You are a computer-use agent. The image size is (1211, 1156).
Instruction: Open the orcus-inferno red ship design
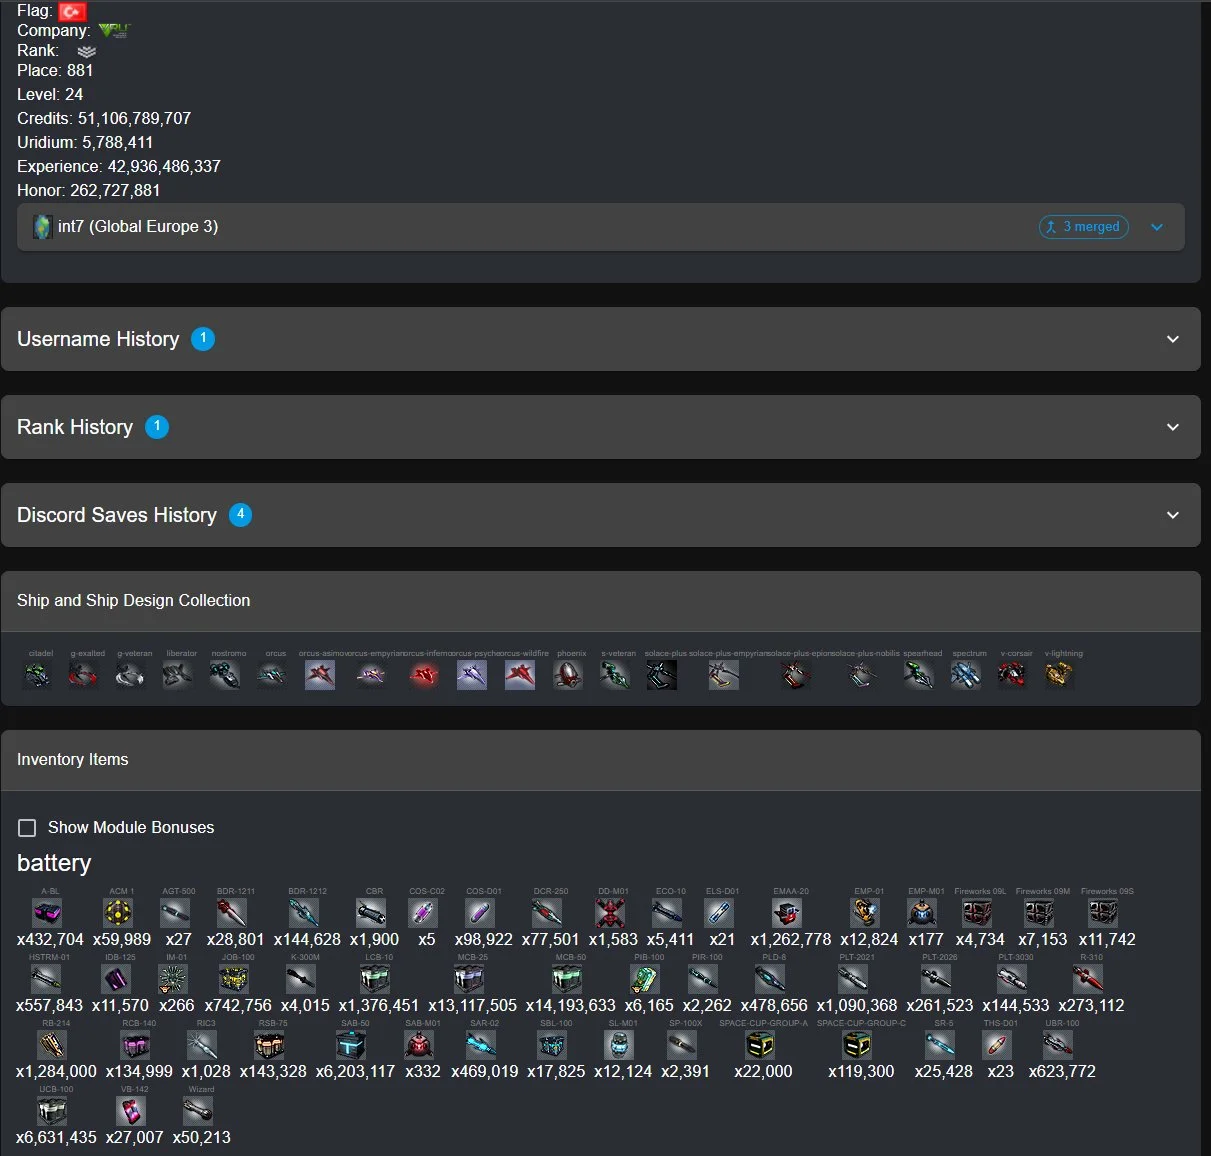424,676
